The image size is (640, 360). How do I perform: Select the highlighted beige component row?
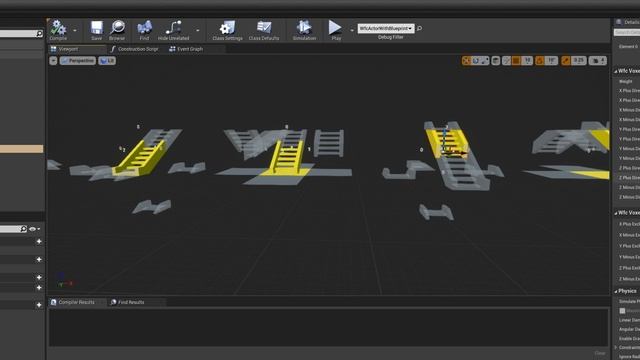22,149
